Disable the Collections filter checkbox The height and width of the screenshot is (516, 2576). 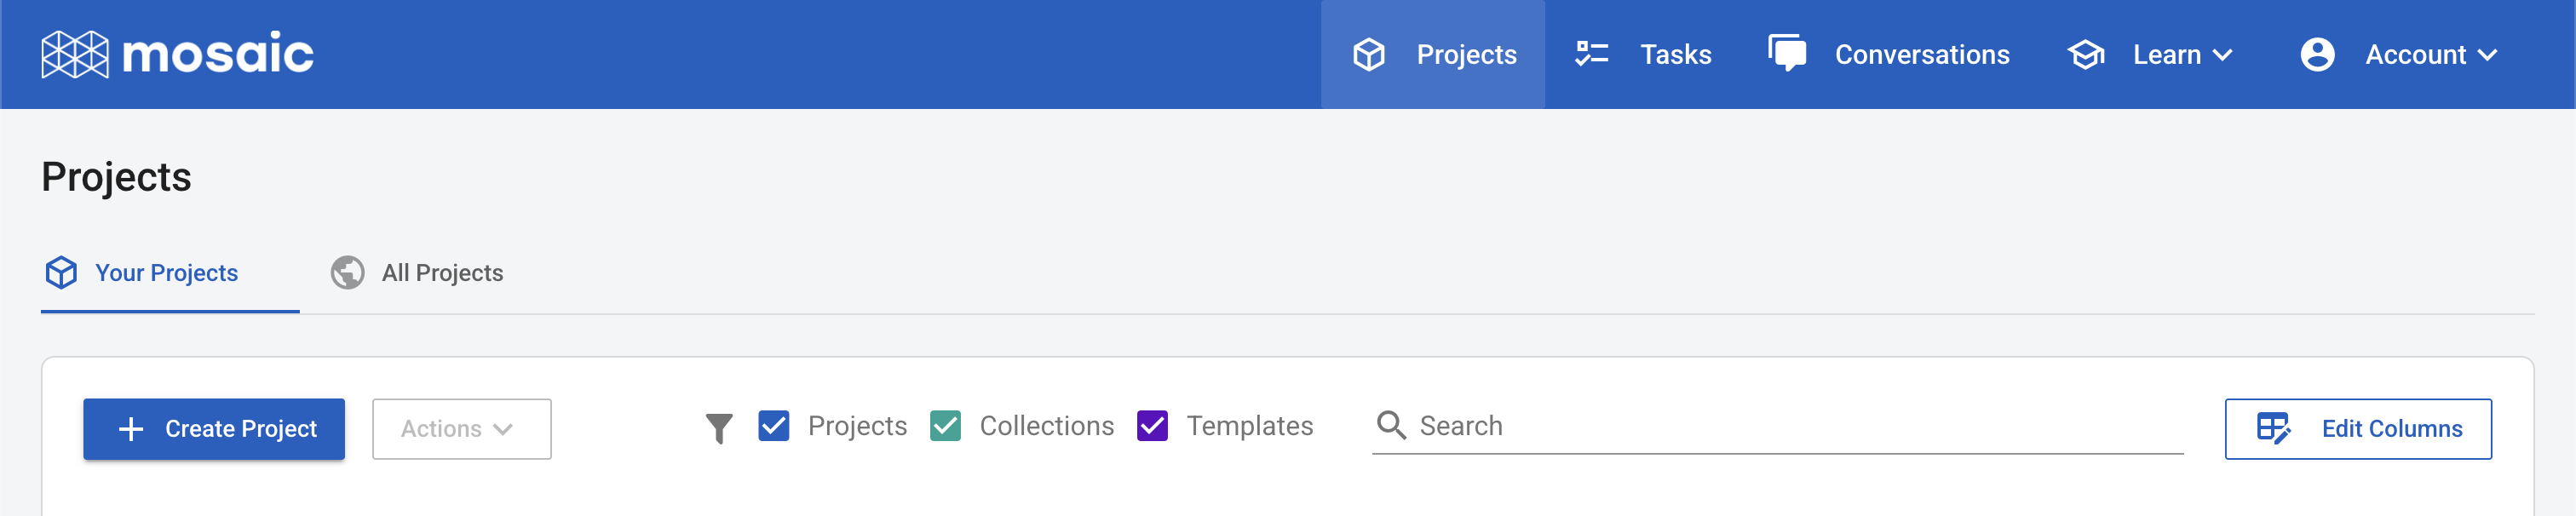(946, 426)
